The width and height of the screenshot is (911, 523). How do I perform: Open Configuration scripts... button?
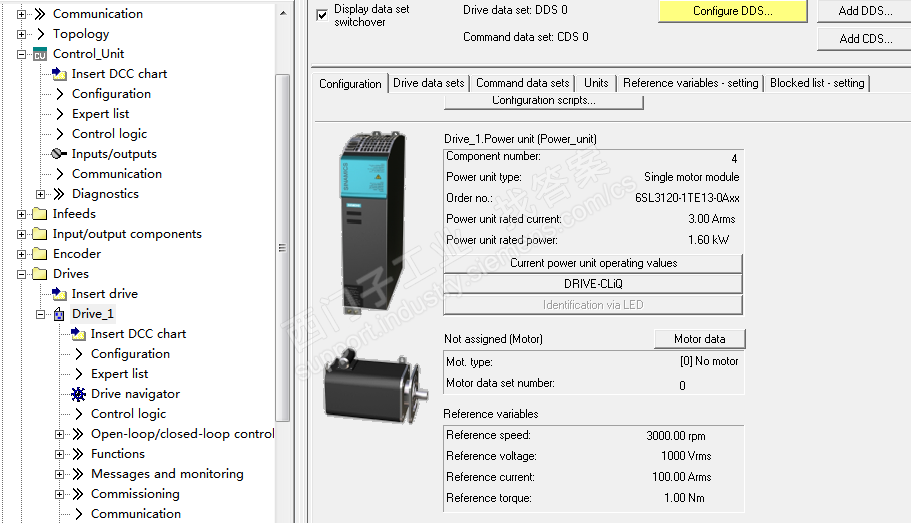coord(544,101)
